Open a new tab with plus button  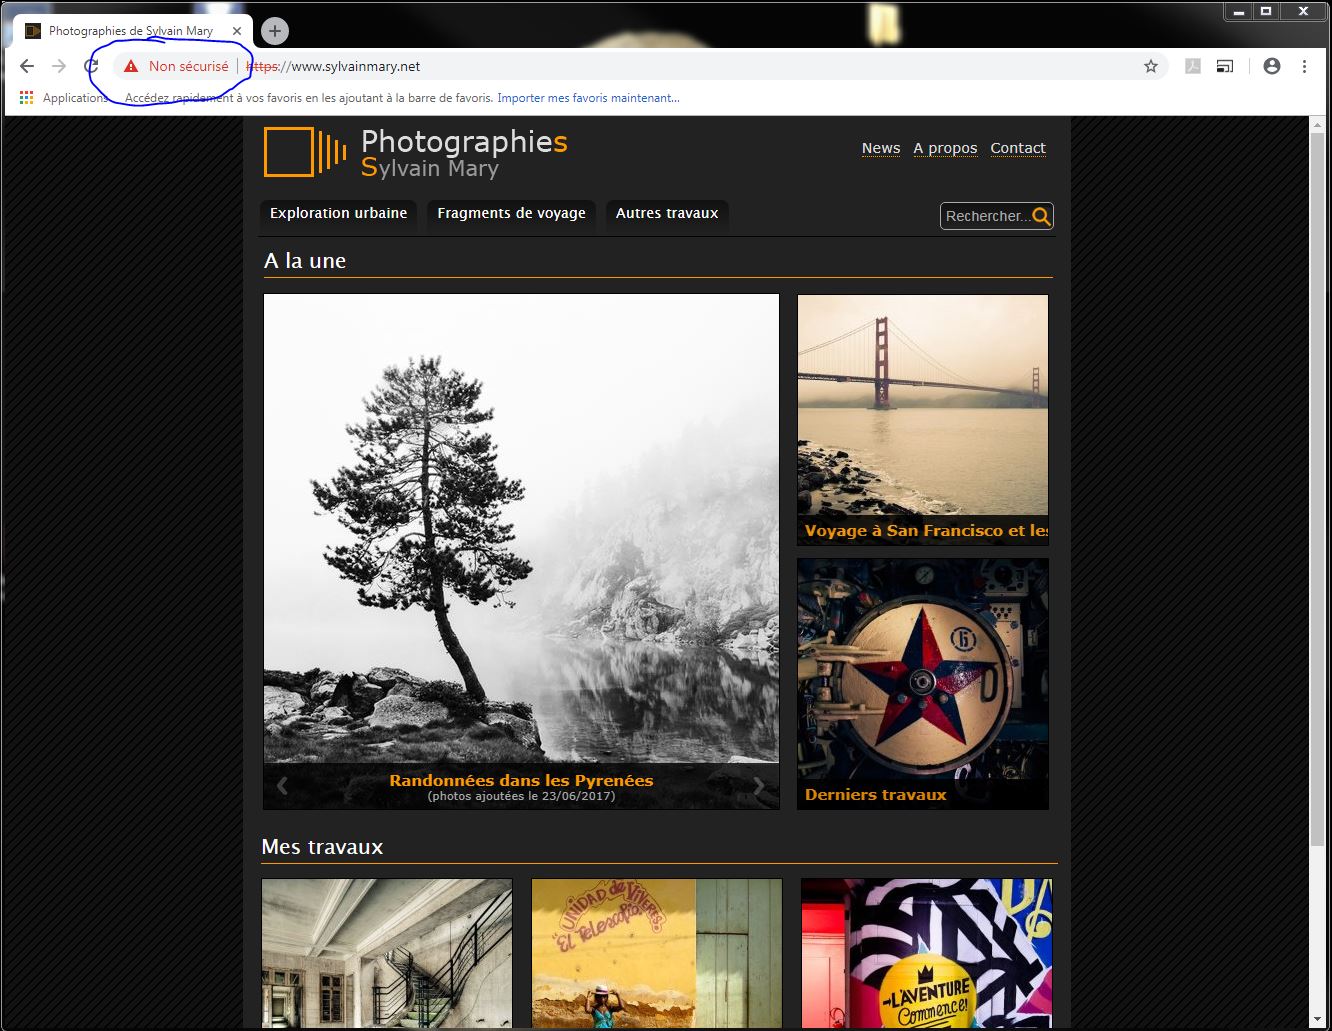point(275,31)
